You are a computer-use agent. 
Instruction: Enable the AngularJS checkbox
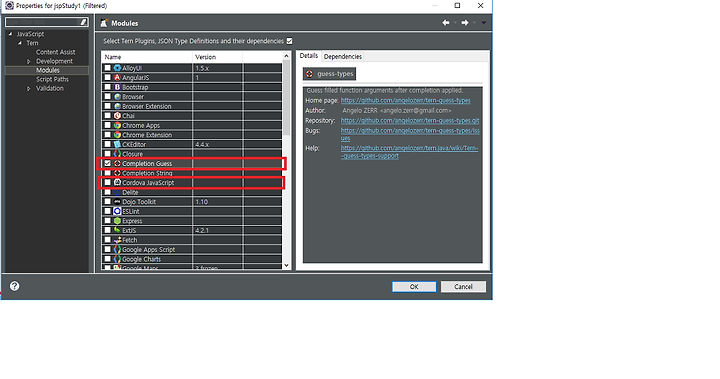point(107,78)
